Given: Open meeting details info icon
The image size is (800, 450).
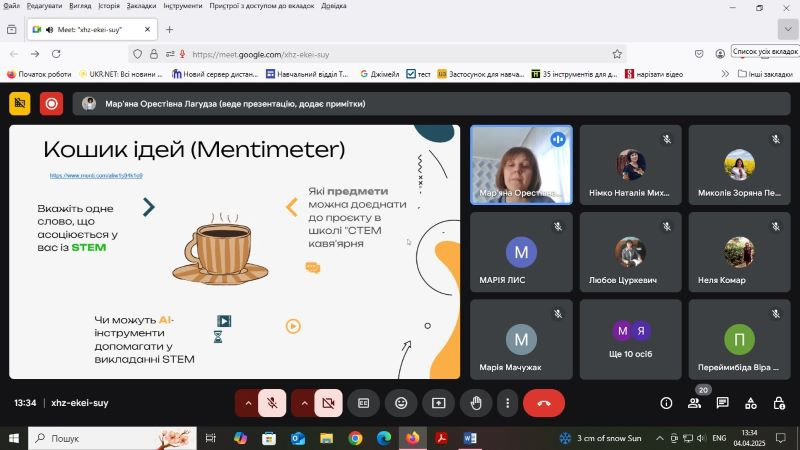Looking at the screenshot, I should click(x=666, y=403).
